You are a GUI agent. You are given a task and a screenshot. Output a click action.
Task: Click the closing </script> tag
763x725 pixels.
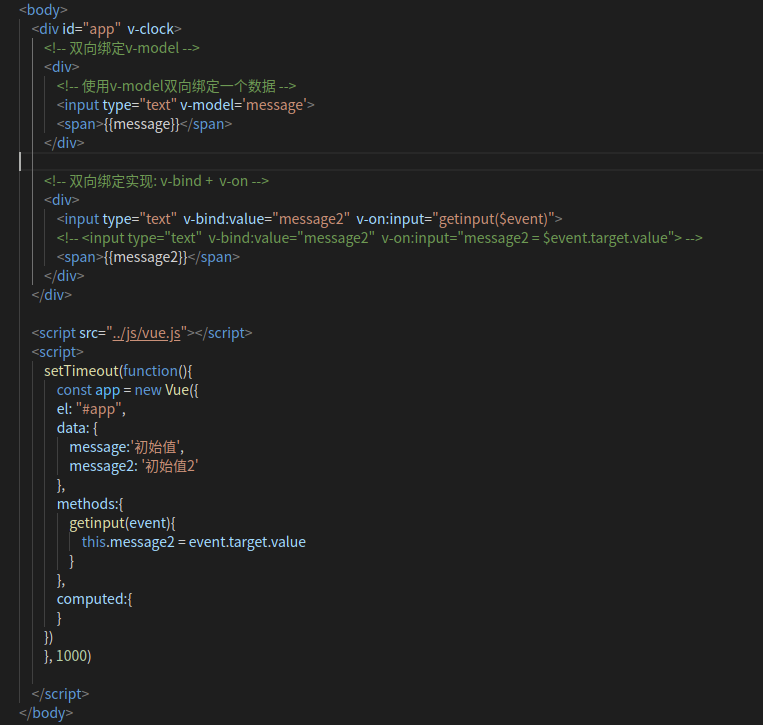[x=60, y=694]
